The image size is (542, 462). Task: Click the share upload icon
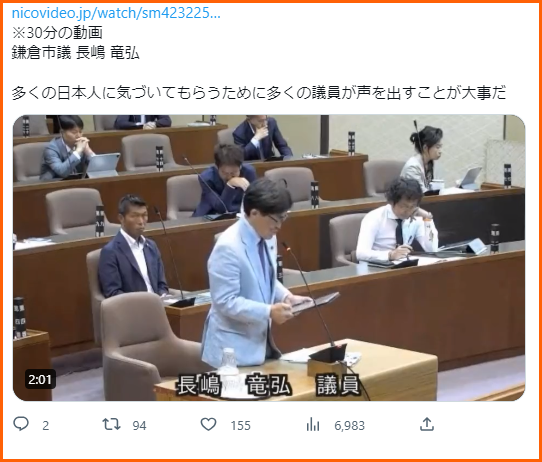click(427, 424)
